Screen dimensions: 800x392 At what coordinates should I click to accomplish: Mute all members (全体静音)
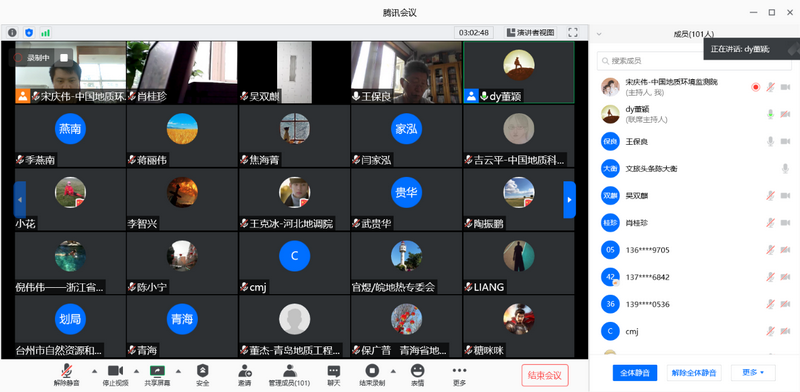coord(635,373)
